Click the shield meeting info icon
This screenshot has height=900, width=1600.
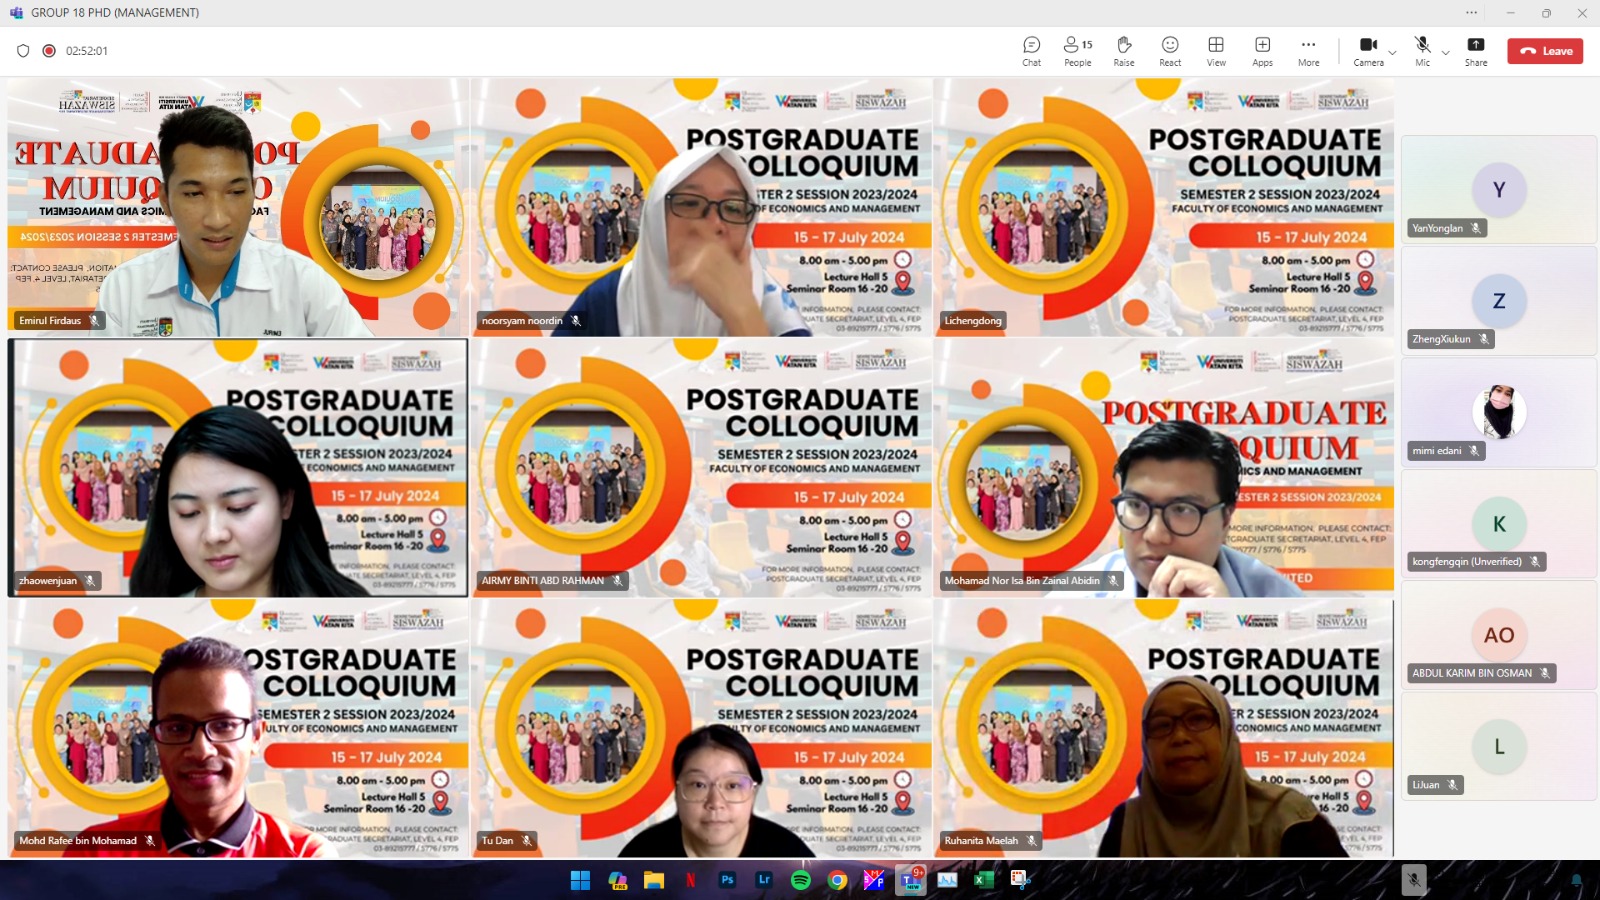23,51
